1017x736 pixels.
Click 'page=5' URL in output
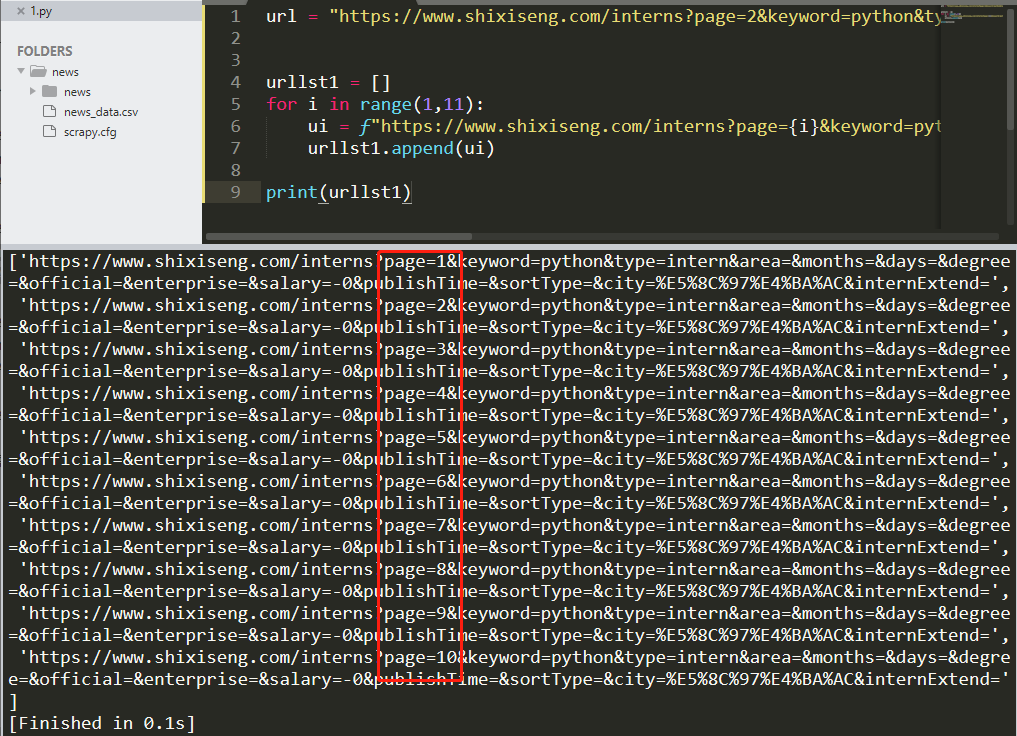coord(416,438)
